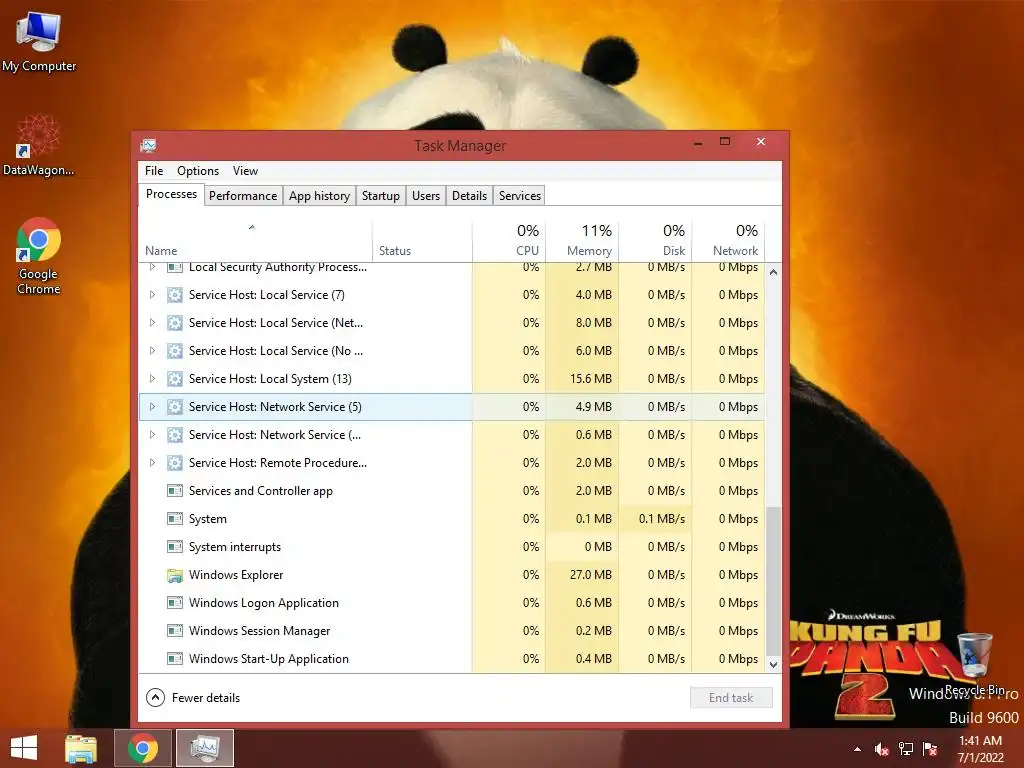Sort by the Disk column header

coord(655,240)
